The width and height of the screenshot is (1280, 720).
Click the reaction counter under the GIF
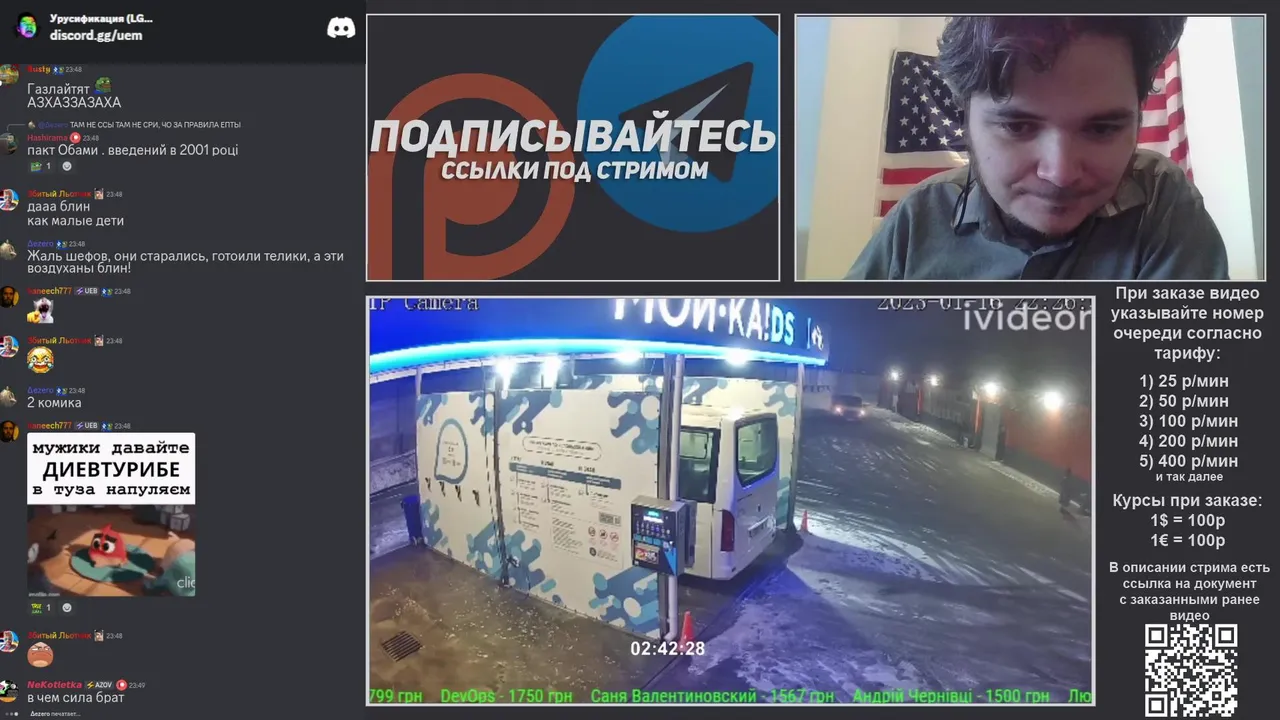39,607
